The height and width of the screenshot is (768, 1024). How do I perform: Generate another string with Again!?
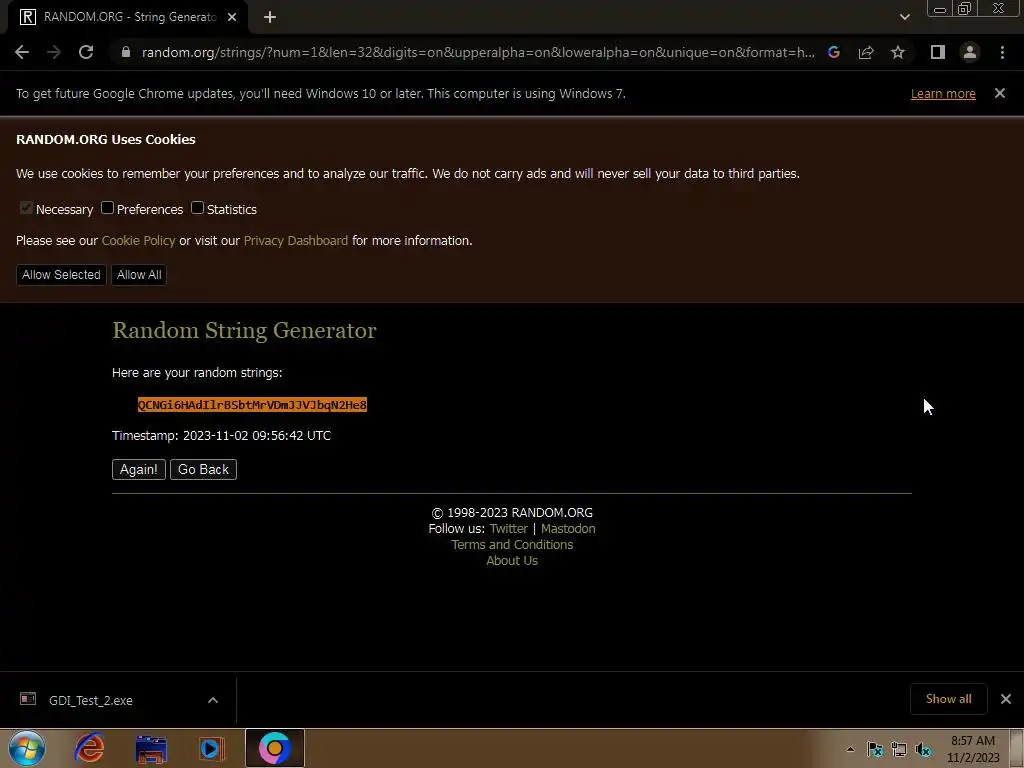(x=138, y=470)
